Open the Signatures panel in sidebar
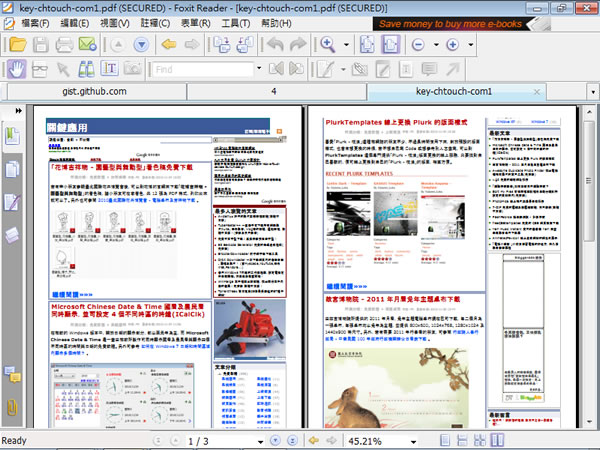Screen dimensions: 600x450 click(x=13, y=202)
